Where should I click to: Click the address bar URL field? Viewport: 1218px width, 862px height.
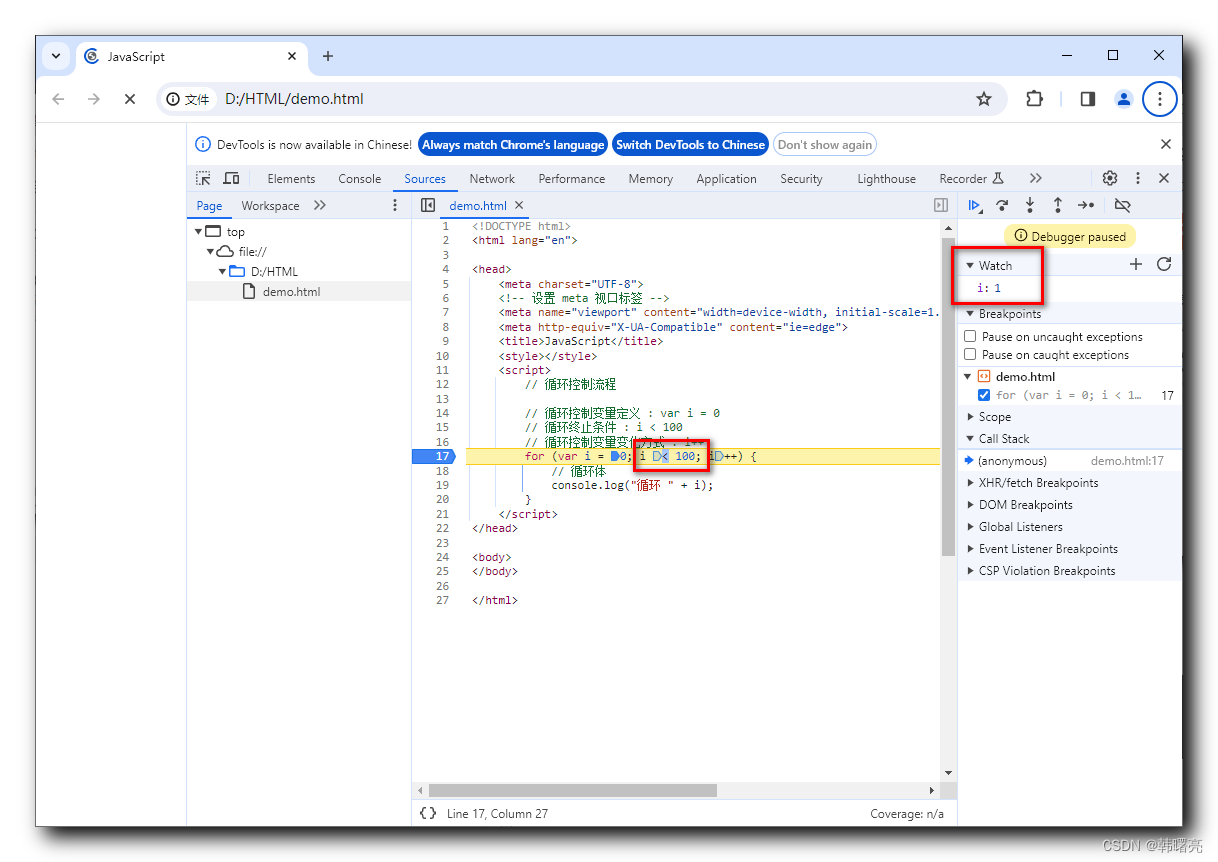tap(580, 99)
